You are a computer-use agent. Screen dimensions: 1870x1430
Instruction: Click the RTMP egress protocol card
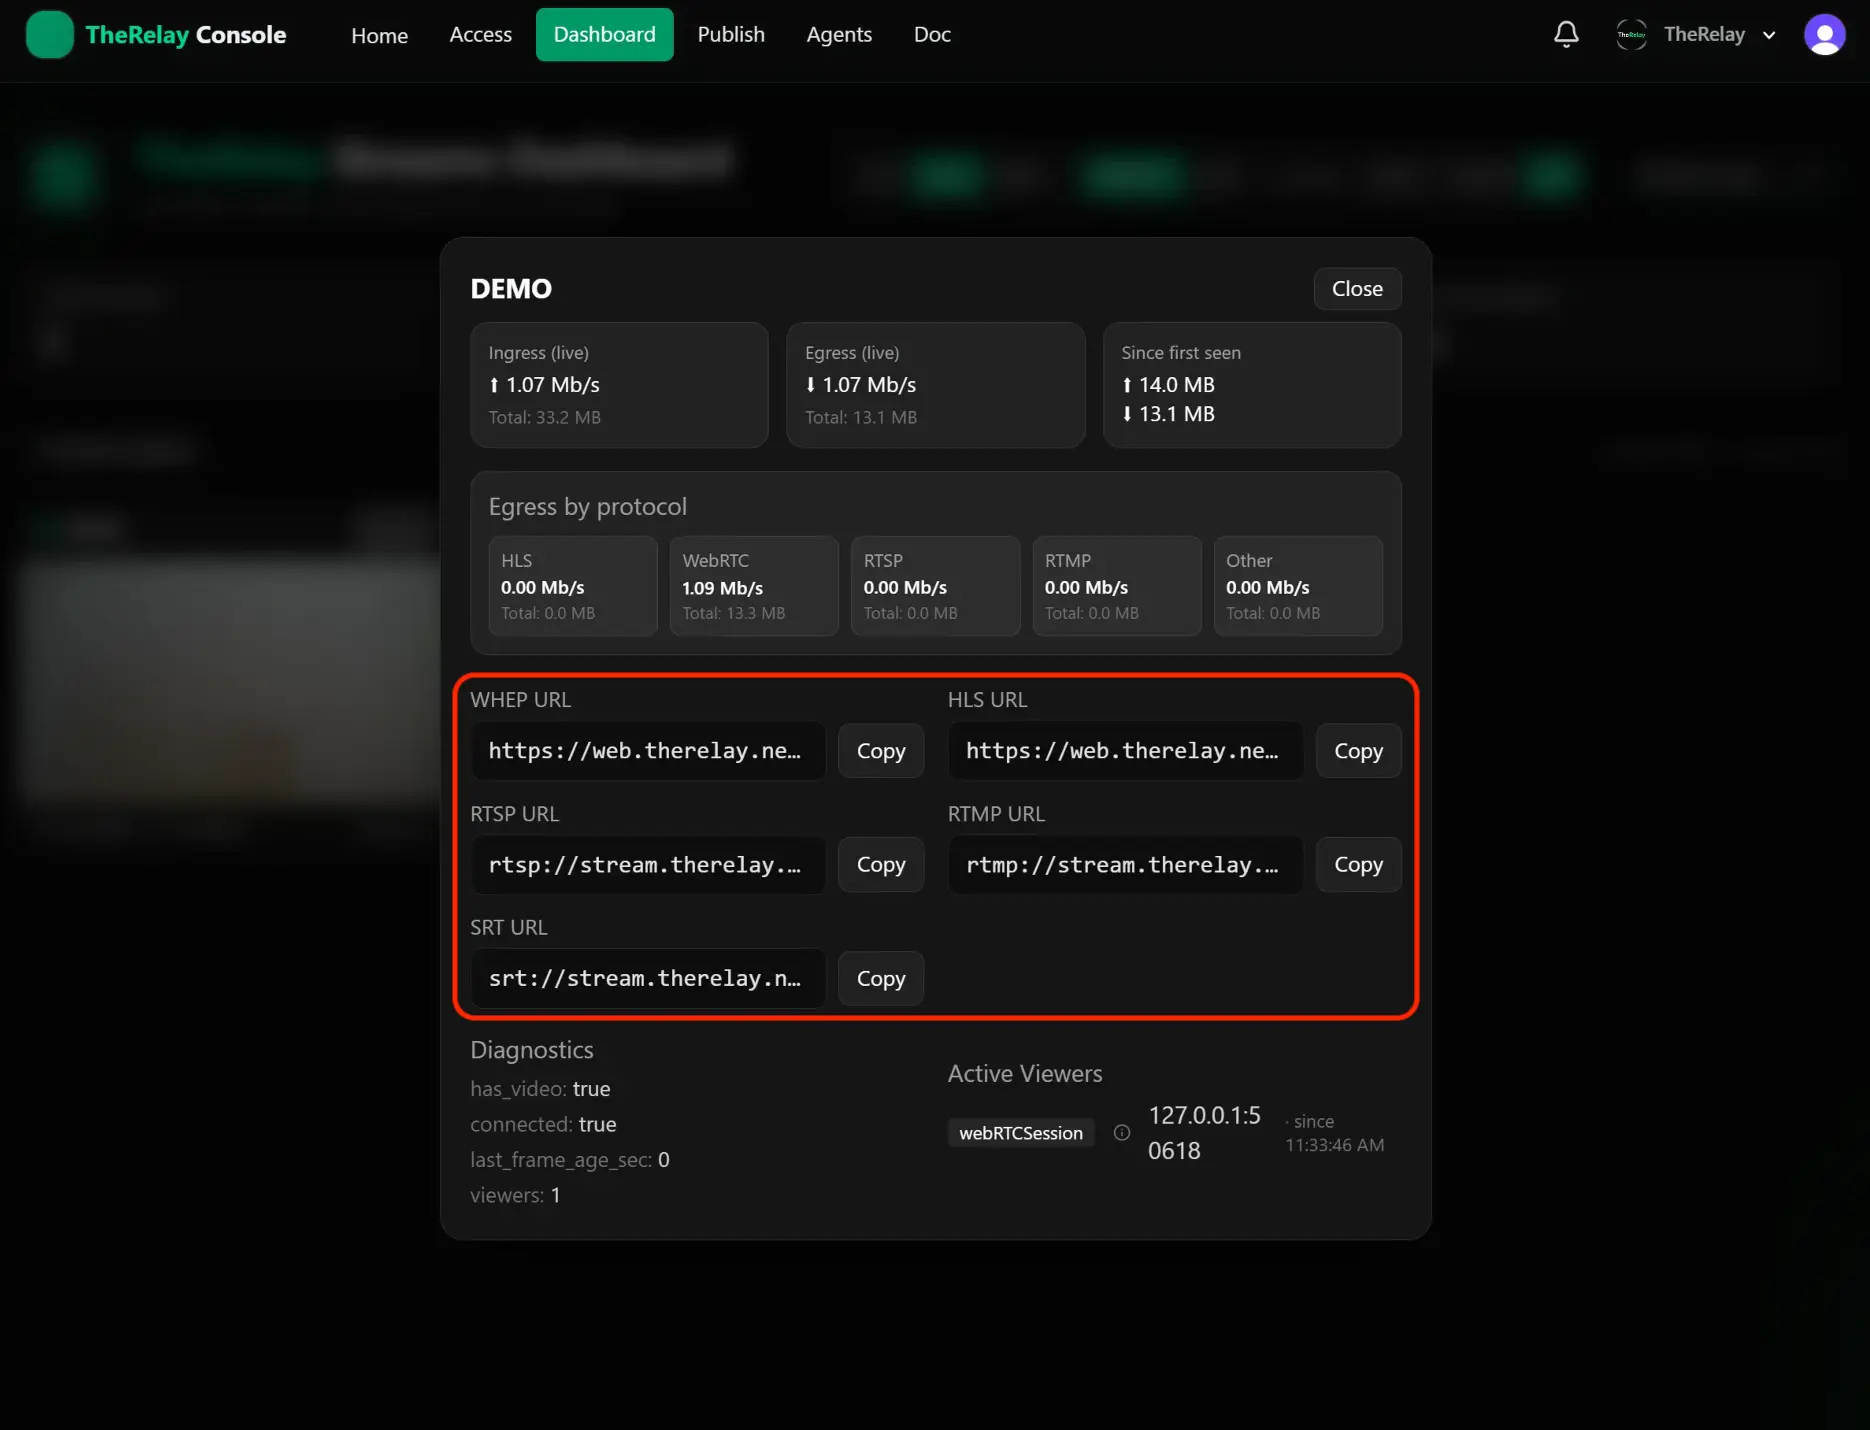tap(1117, 586)
